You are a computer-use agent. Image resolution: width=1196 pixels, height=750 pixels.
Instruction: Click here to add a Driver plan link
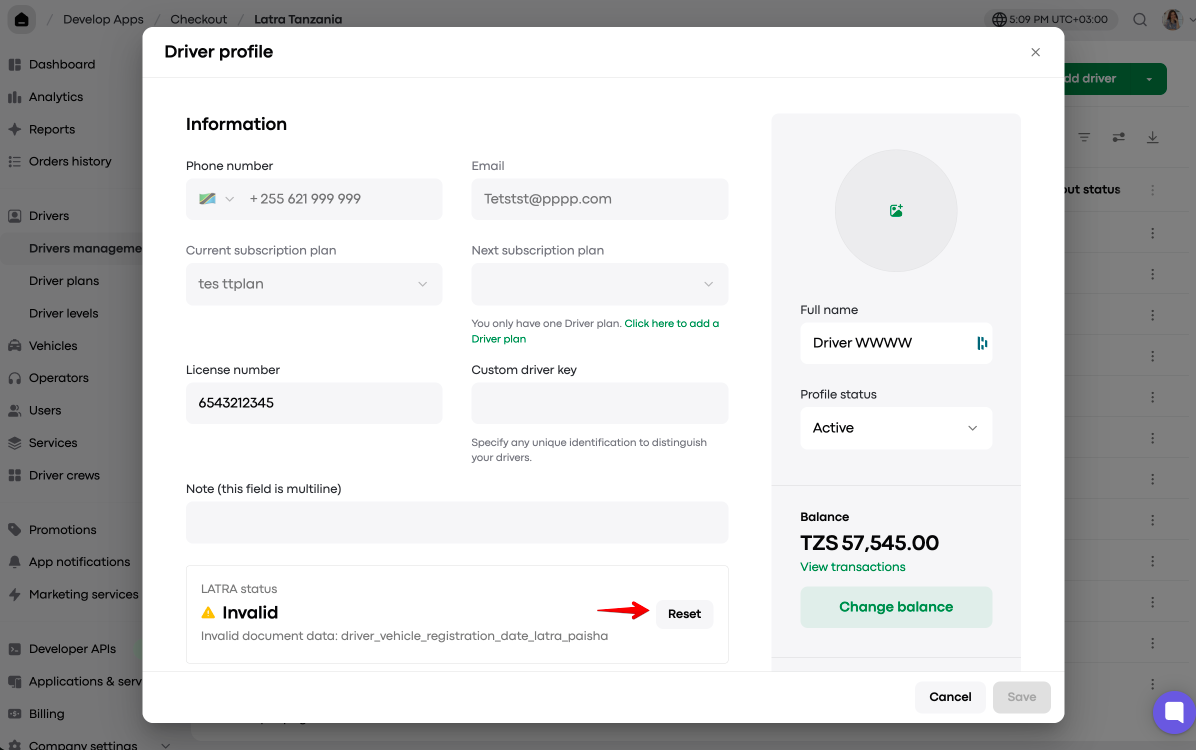click(595, 331)
